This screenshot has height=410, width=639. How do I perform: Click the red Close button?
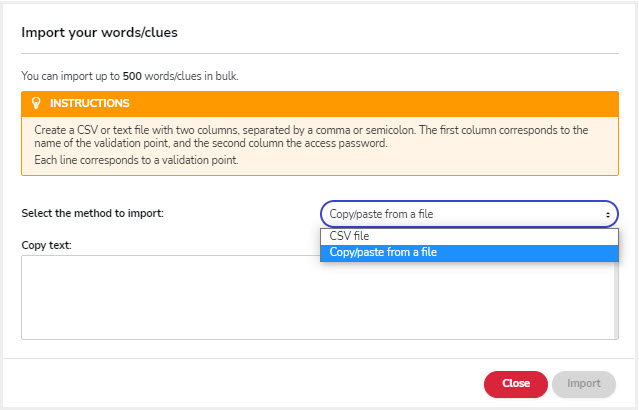click(x=516, y=384)
